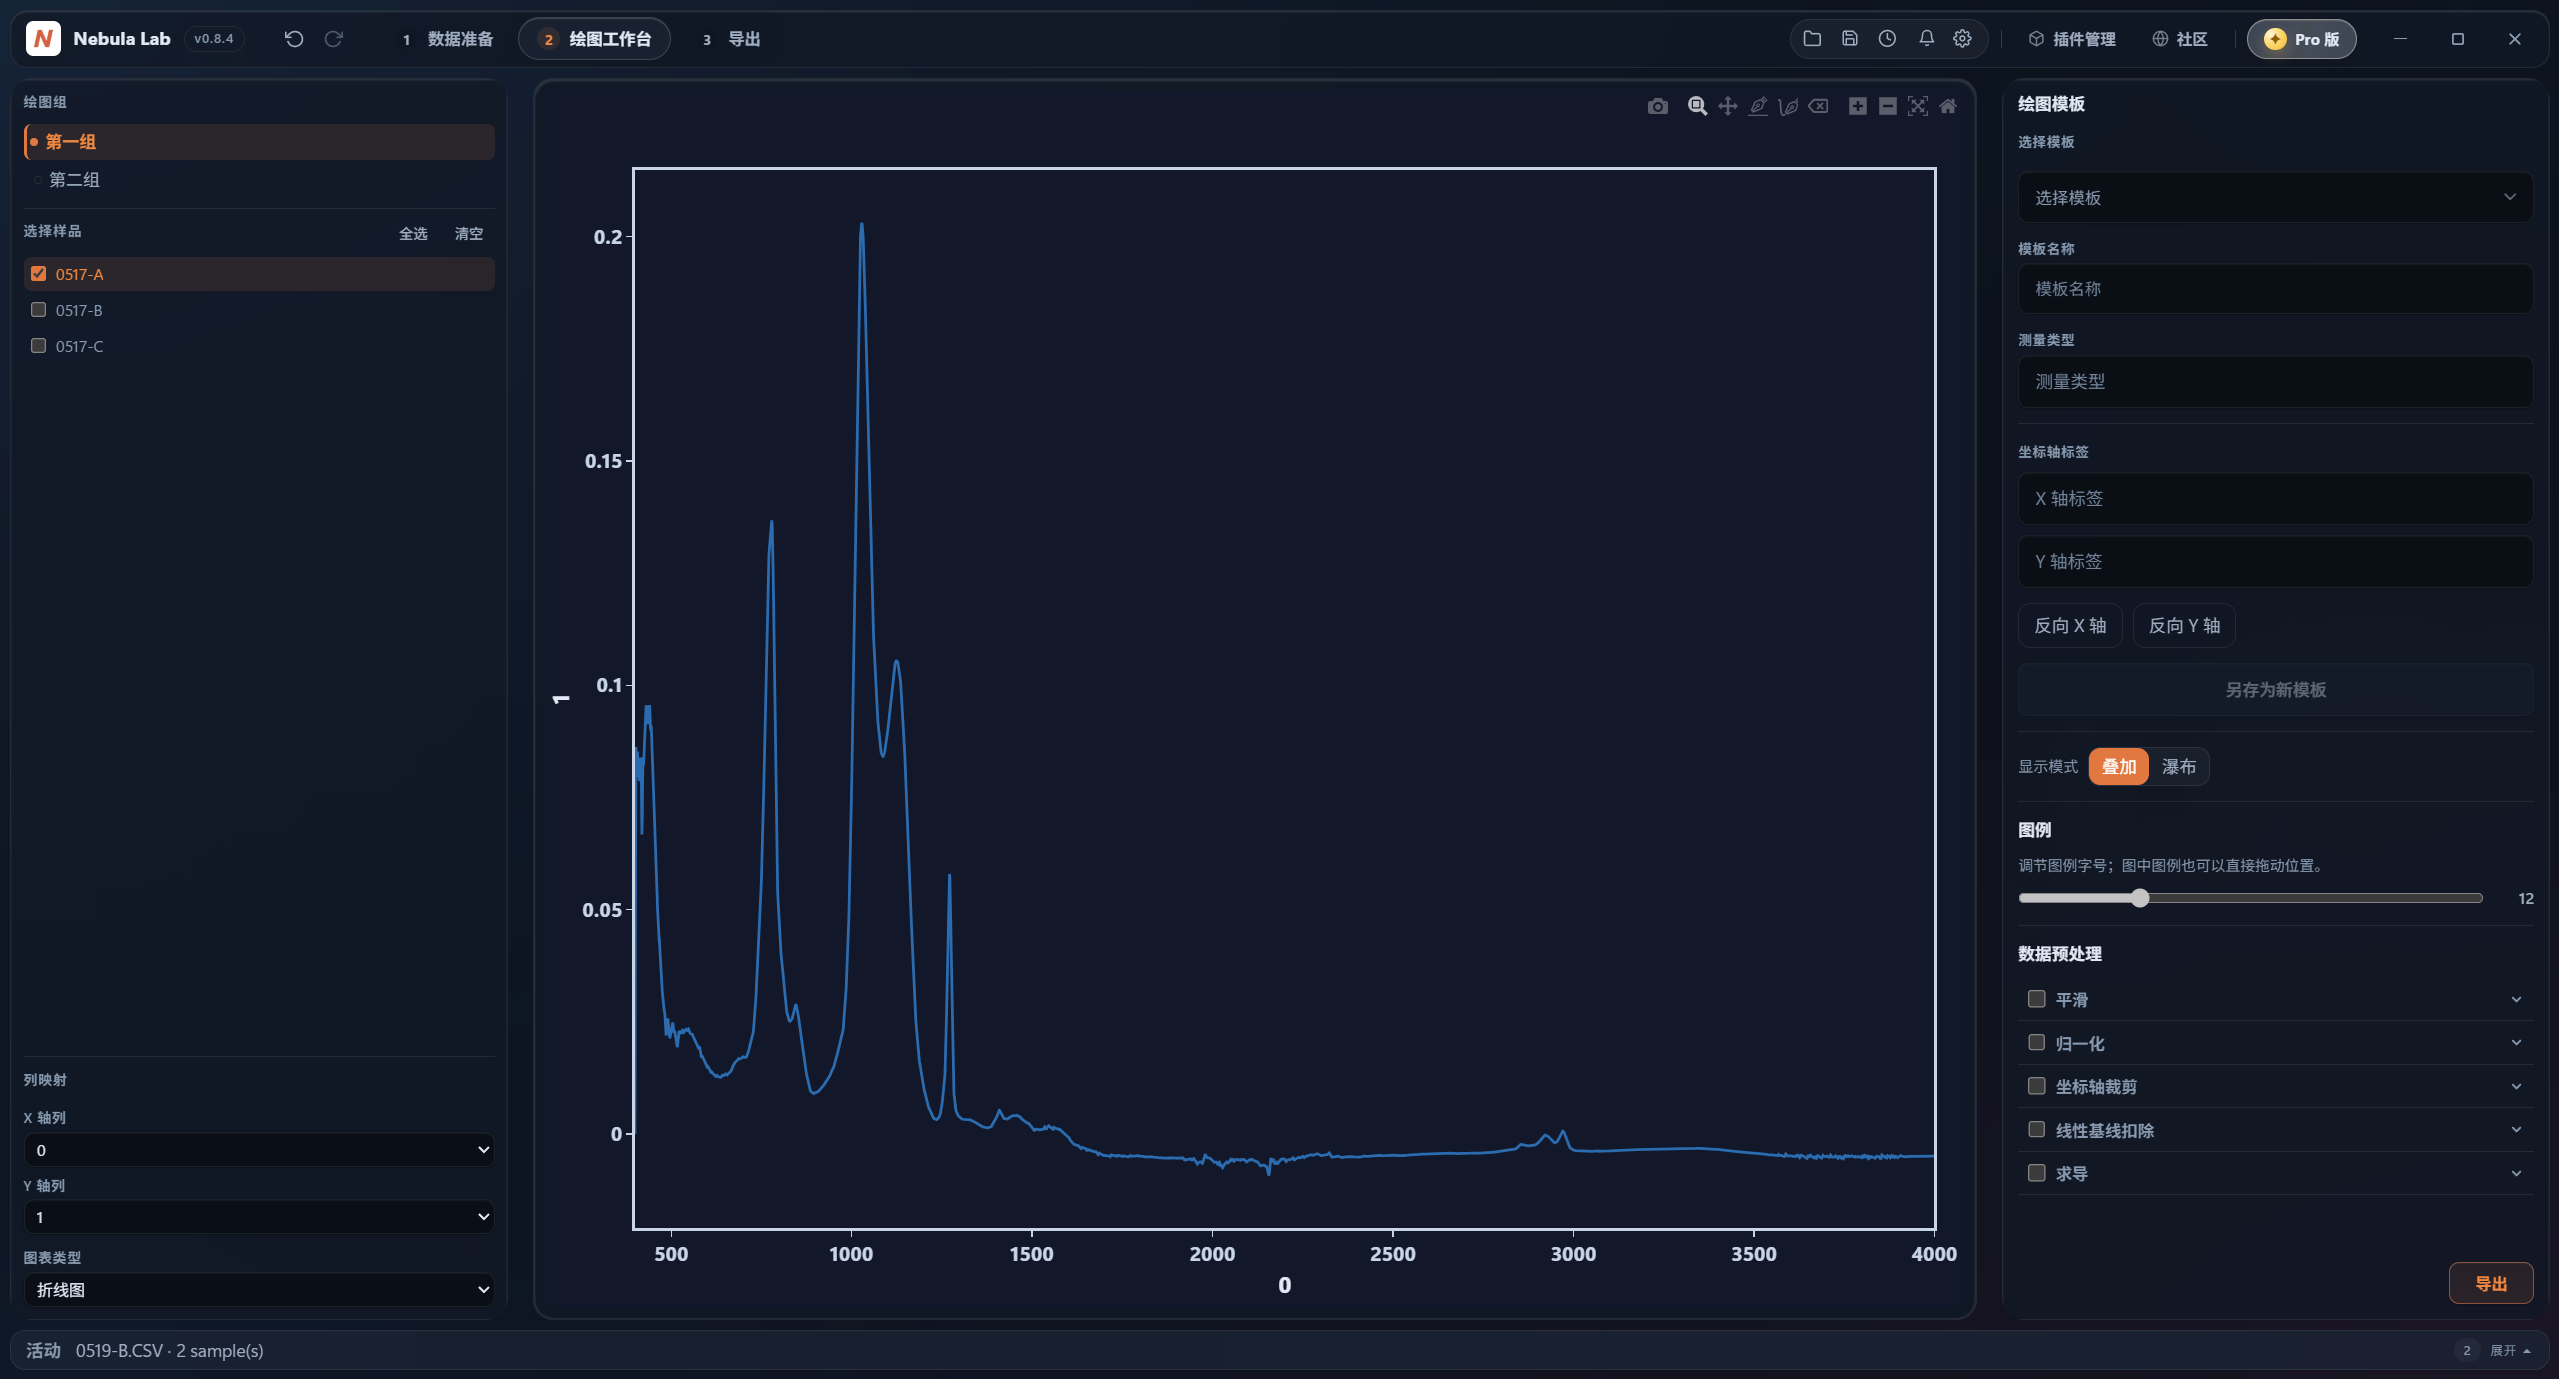Screen dimensions: 2559x1379
Task: Select the draw line pen tool
Action: pyautogui.click(x=1757, y=106)
